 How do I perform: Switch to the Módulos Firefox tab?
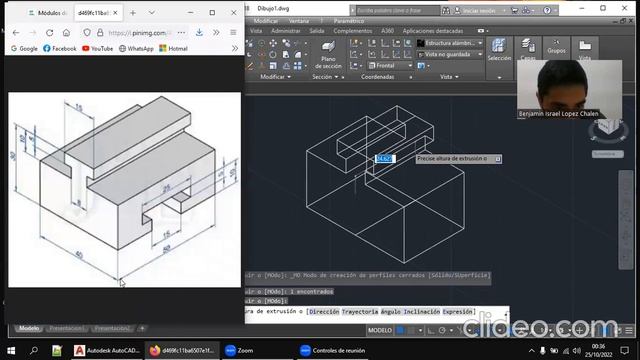[x=48, y=13]
